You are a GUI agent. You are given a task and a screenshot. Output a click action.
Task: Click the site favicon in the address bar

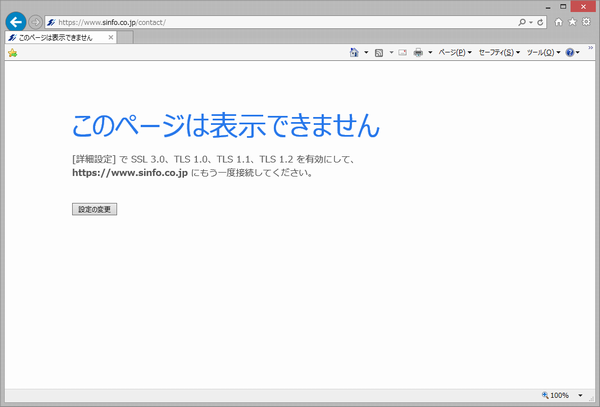click(x=51, y=22)
